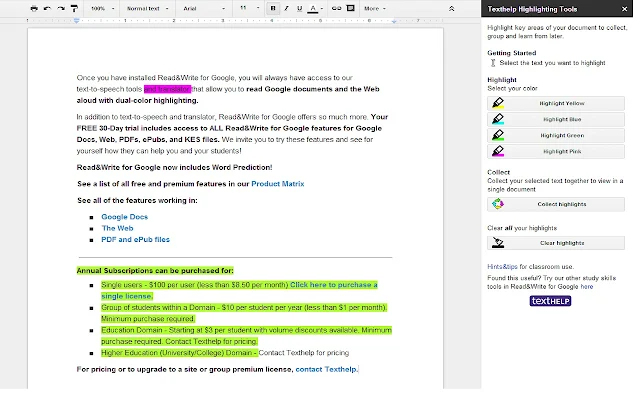Image resolution: width=640 pixels, height=400 pixels.
Task: Choose the Highlight Yellow color
Action: [x=556, y=103]
